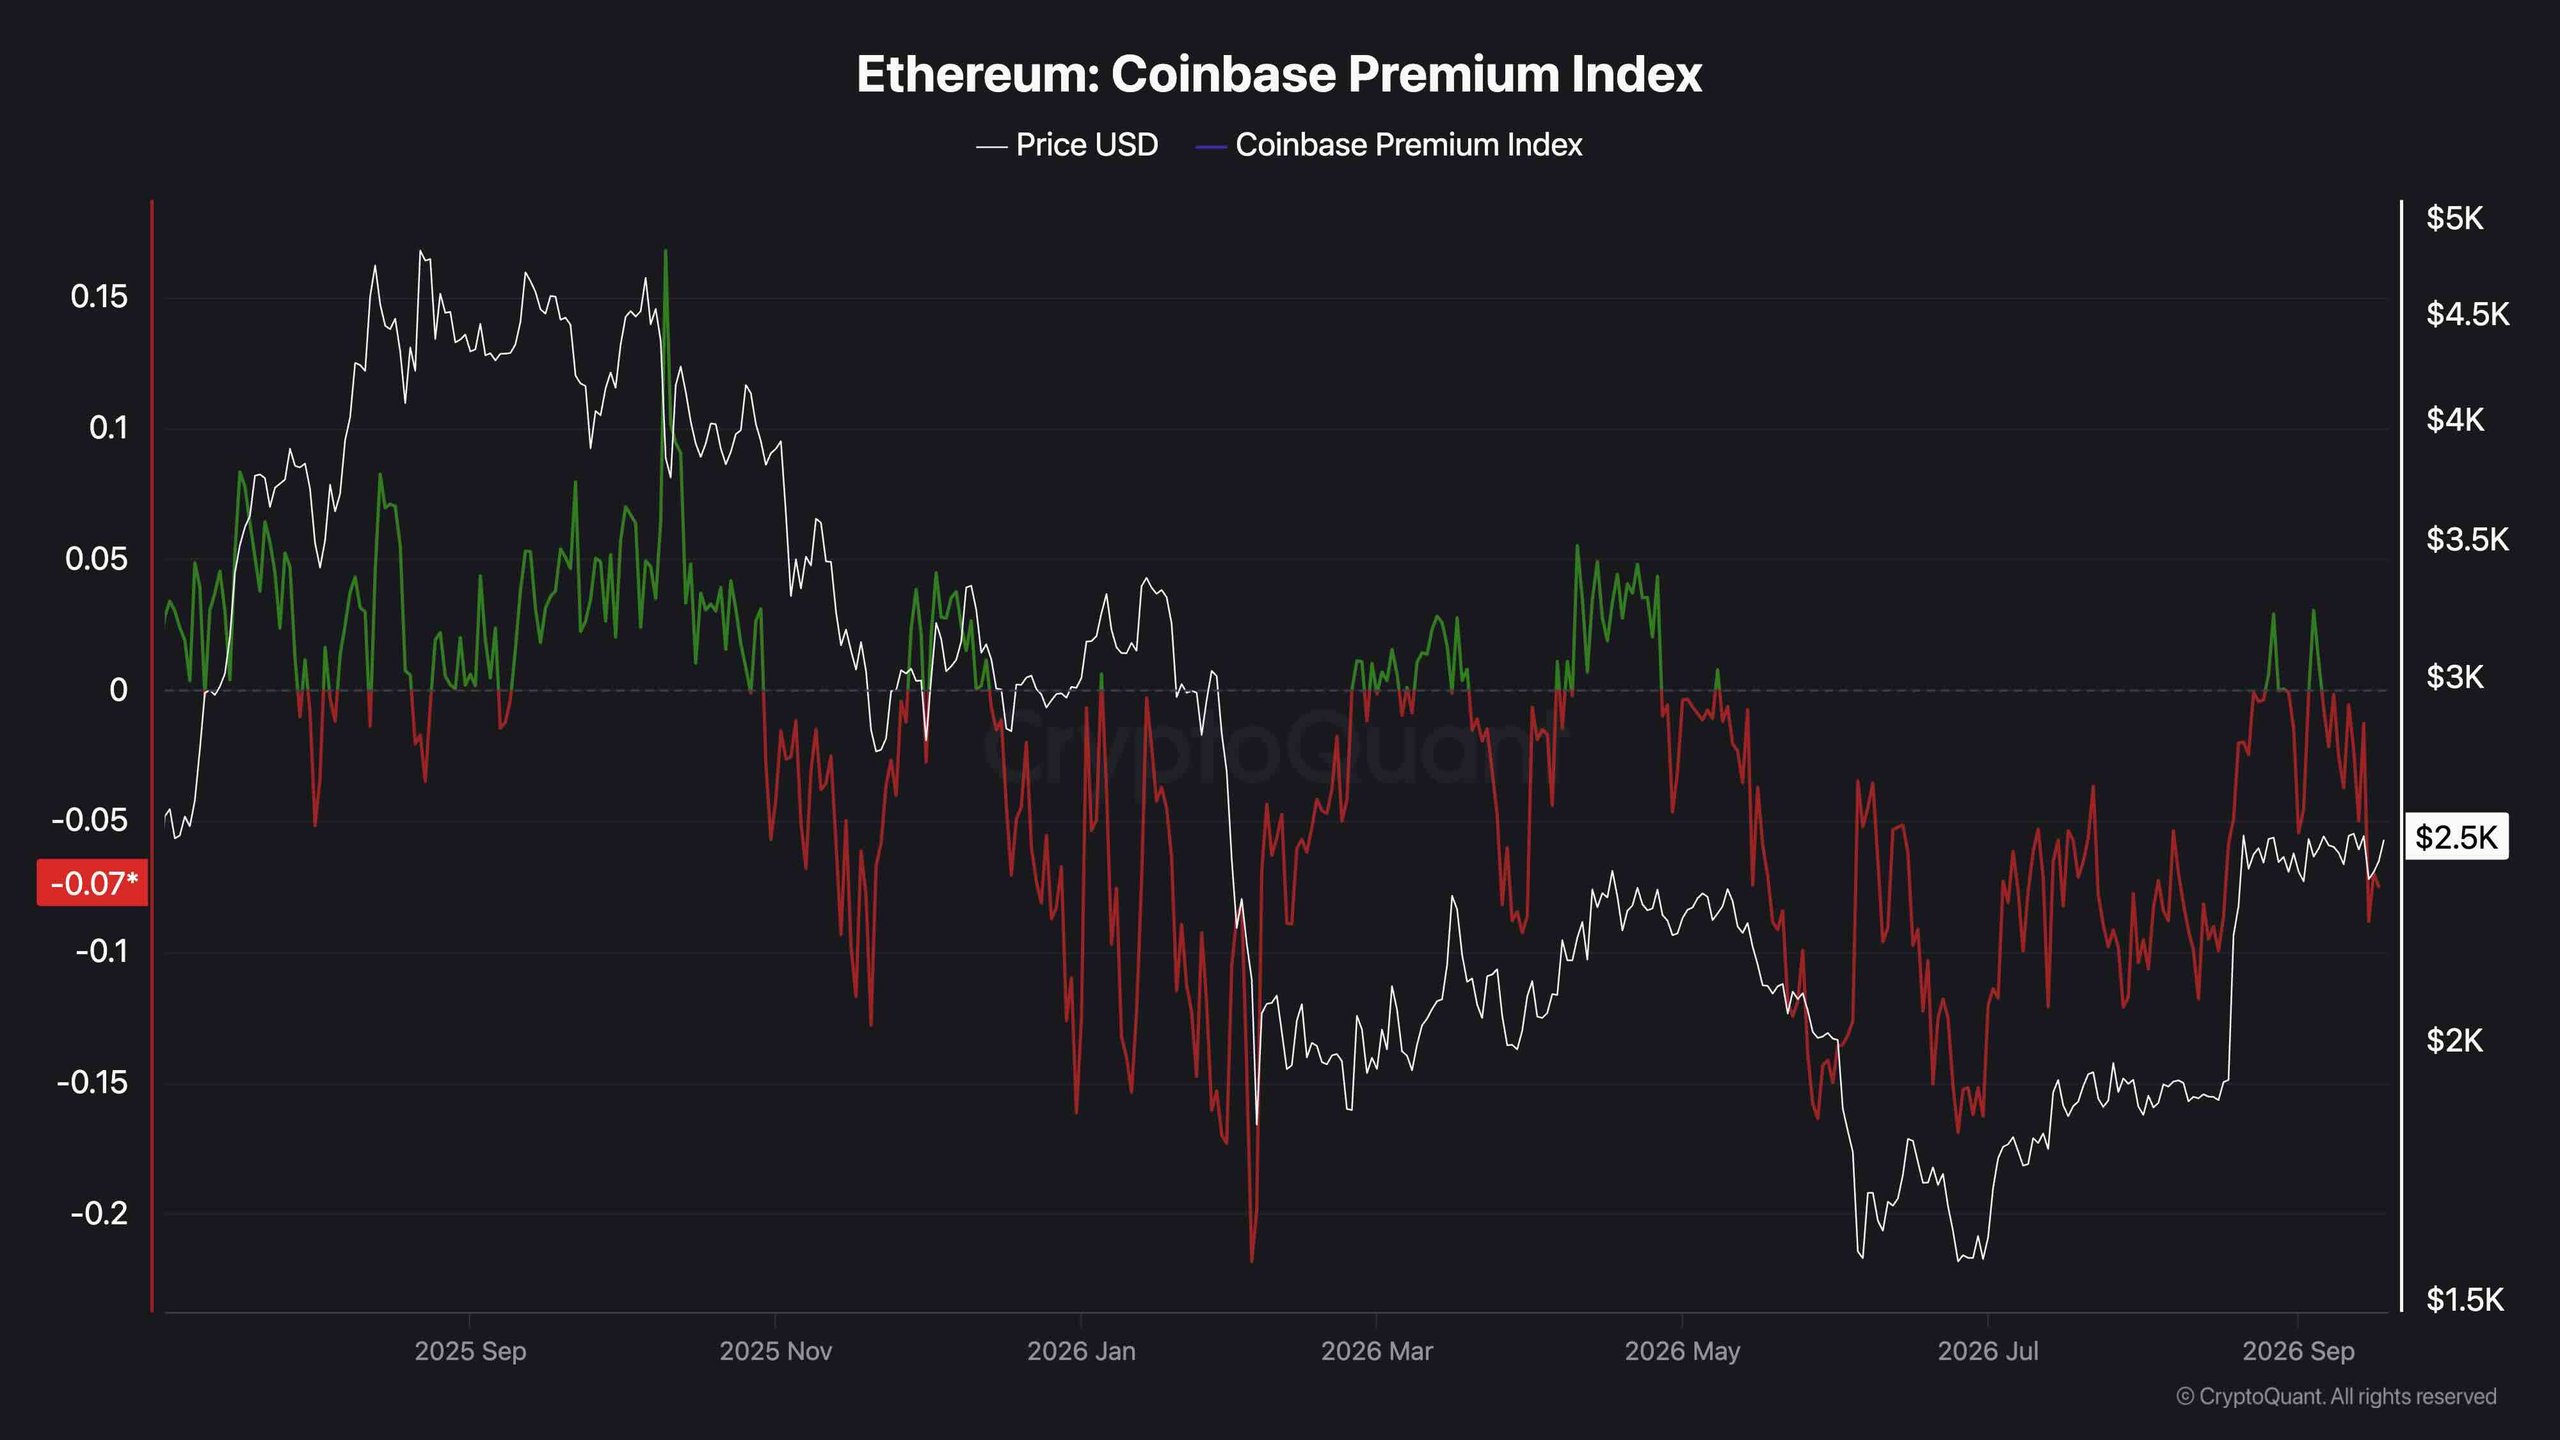Click the 0.15 left axis label

(99, 297)
